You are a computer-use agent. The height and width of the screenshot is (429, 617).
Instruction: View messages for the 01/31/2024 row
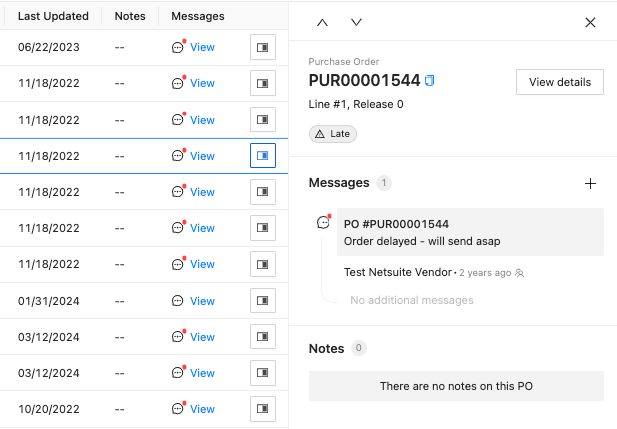click(202, 301)
